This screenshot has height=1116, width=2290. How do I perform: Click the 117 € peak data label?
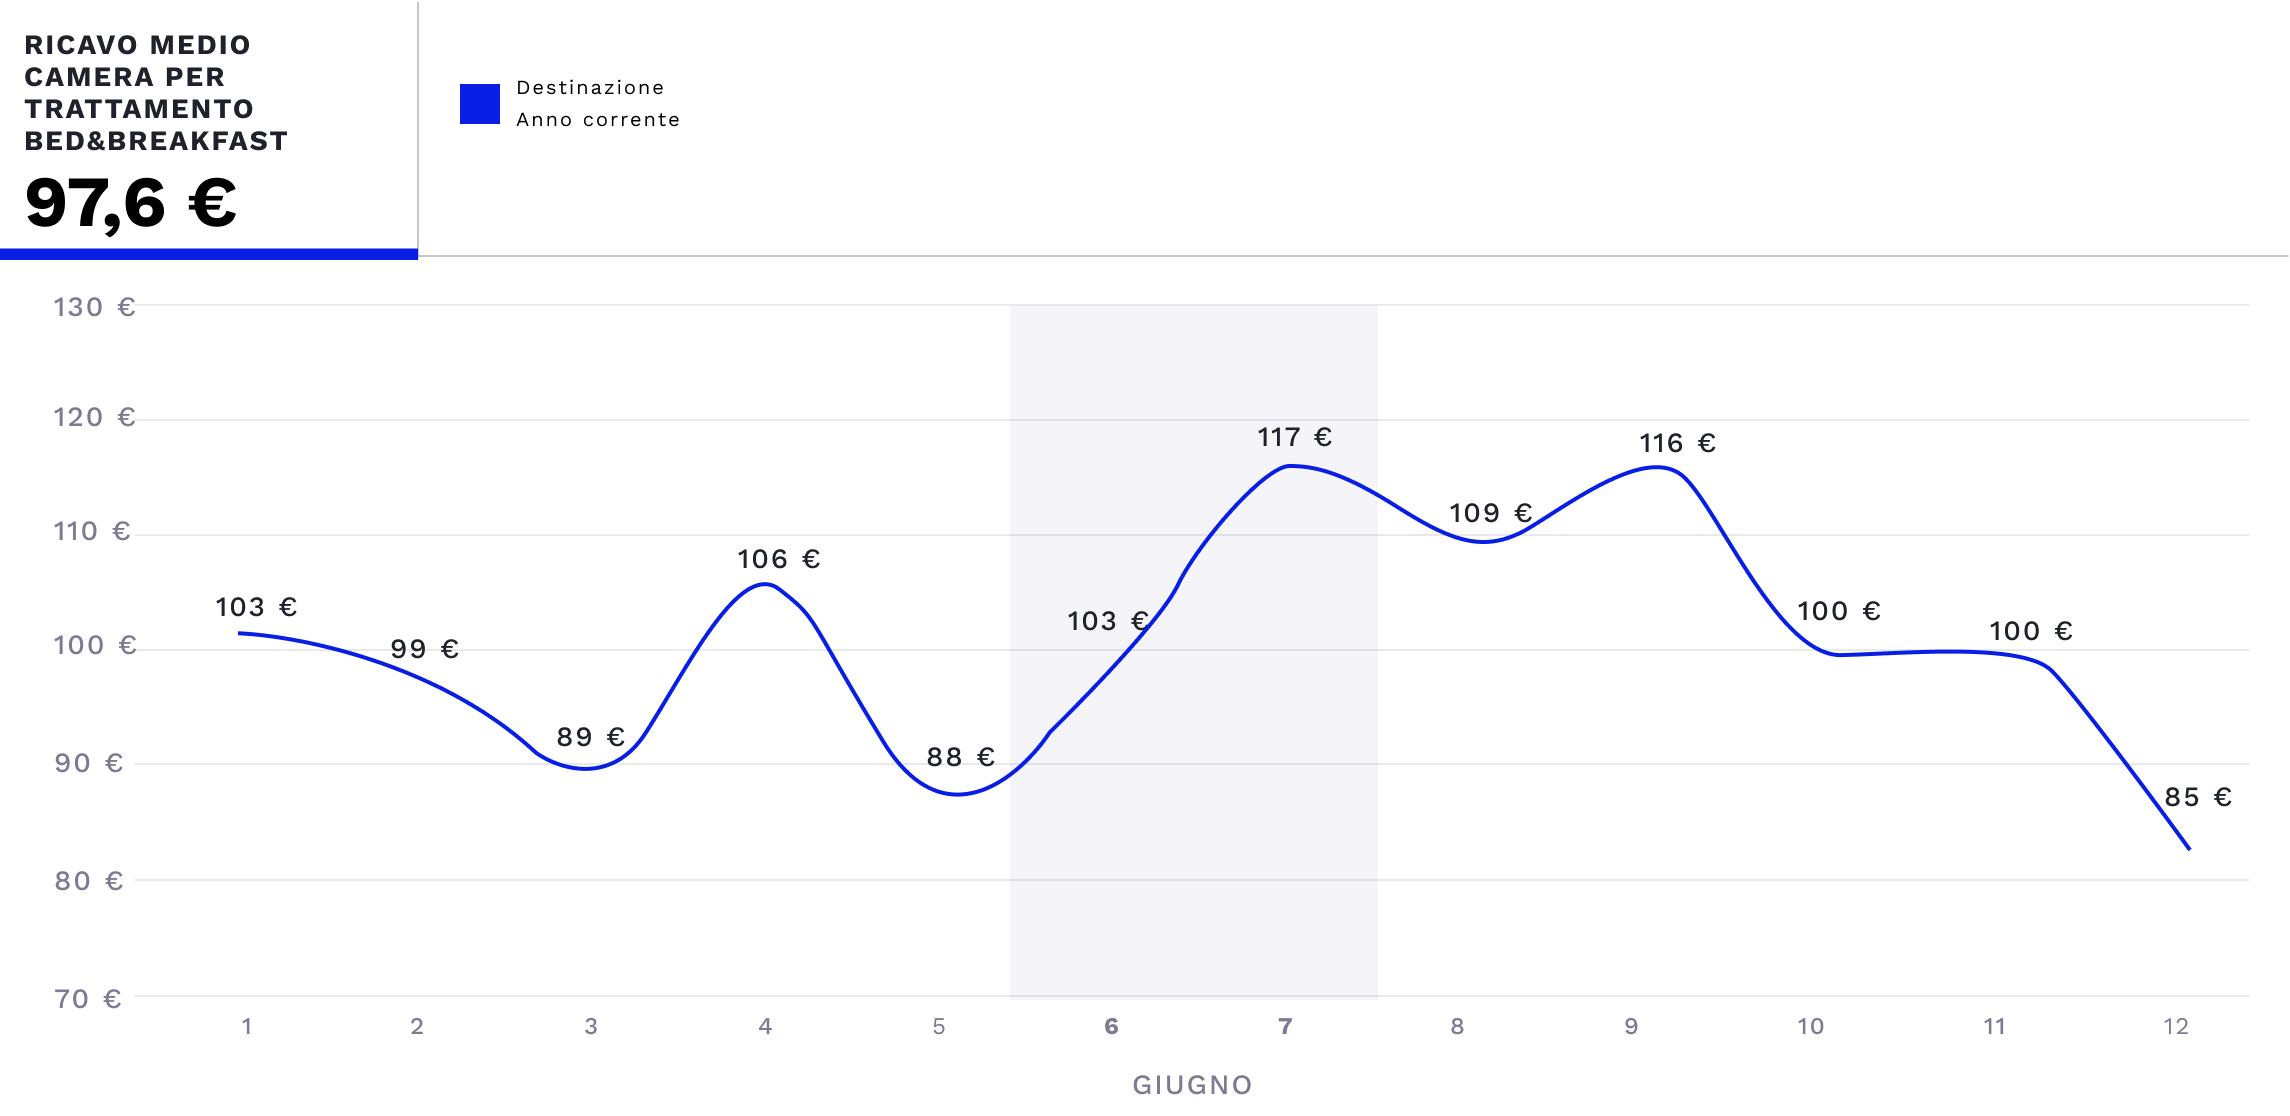point(1294,438)
